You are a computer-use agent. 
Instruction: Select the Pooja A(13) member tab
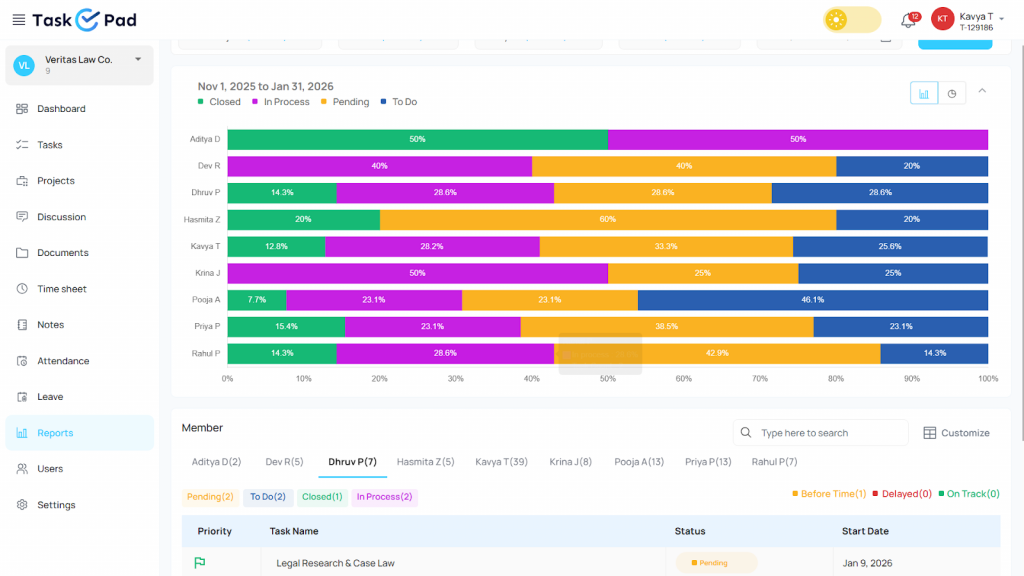pyautogui.click(x=639, y=462)
